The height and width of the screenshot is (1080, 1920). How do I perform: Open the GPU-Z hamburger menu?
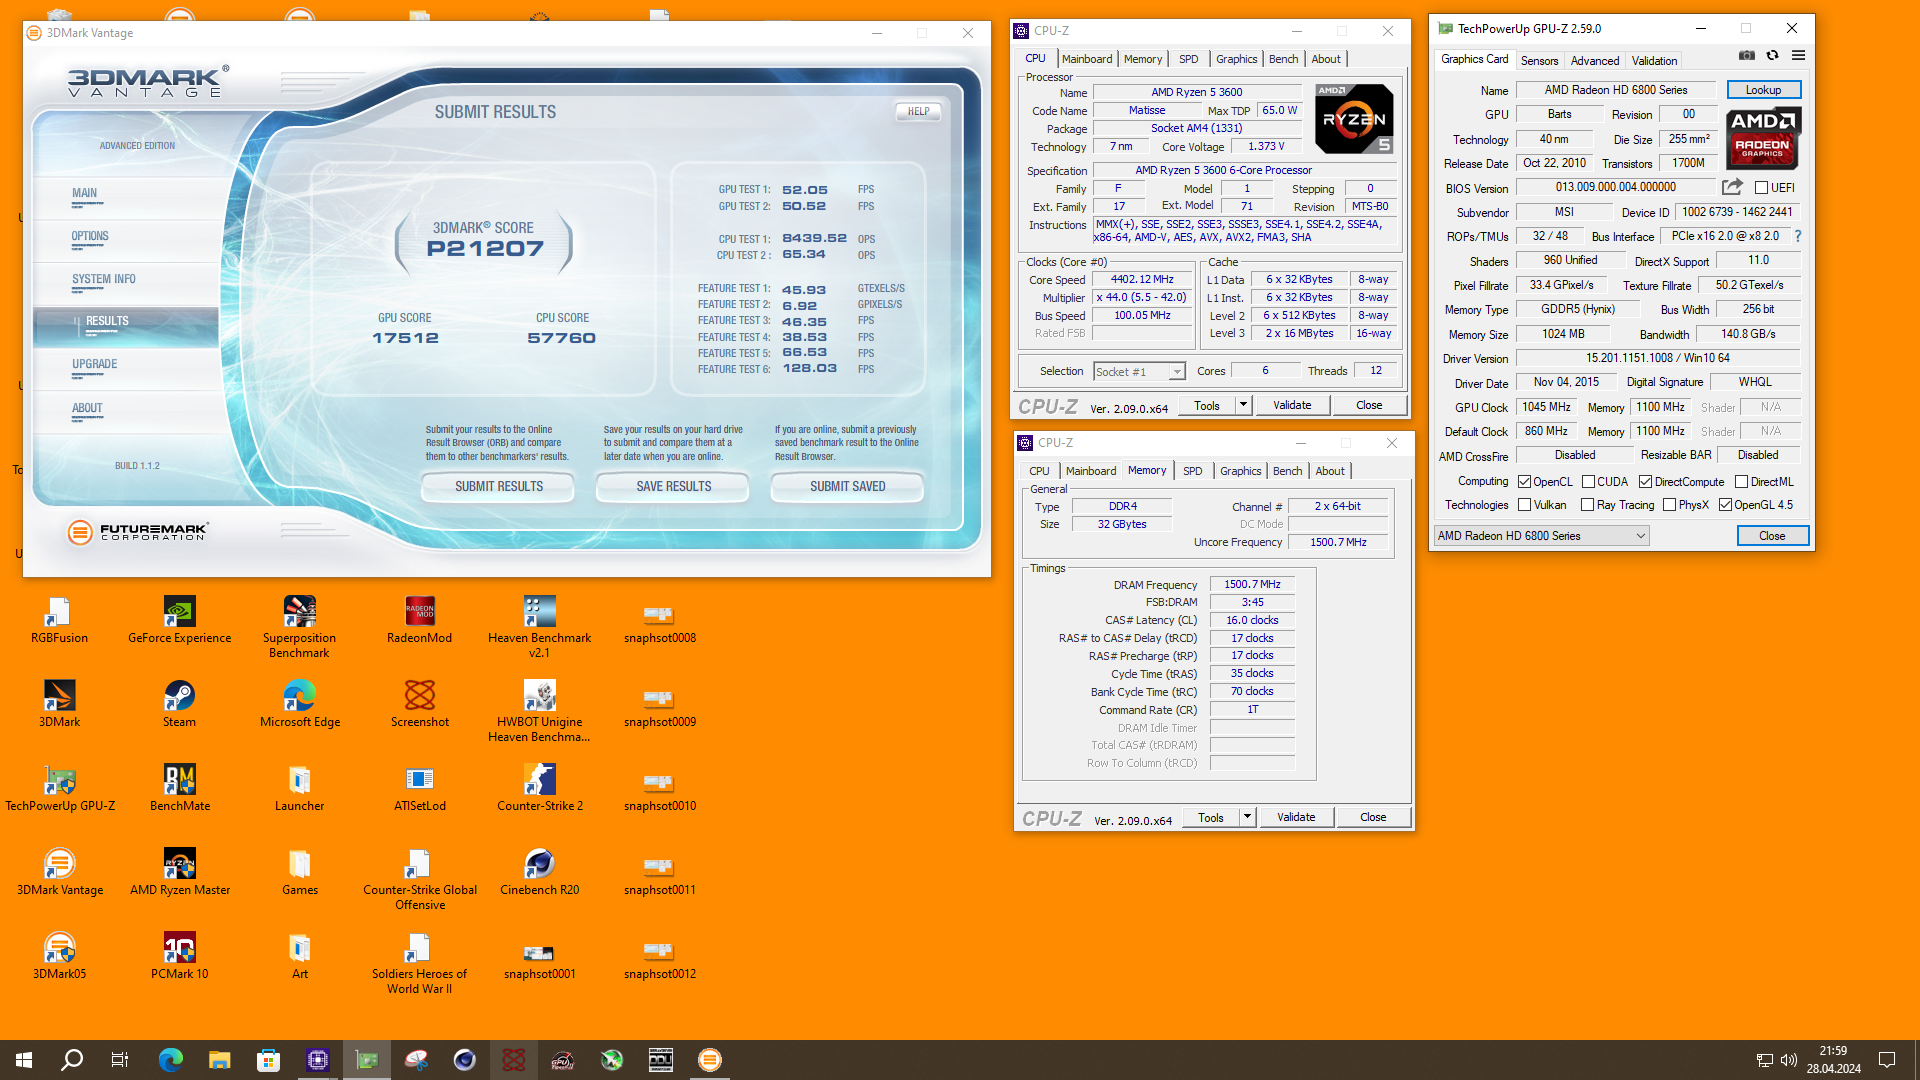(x=1798, y=56)
